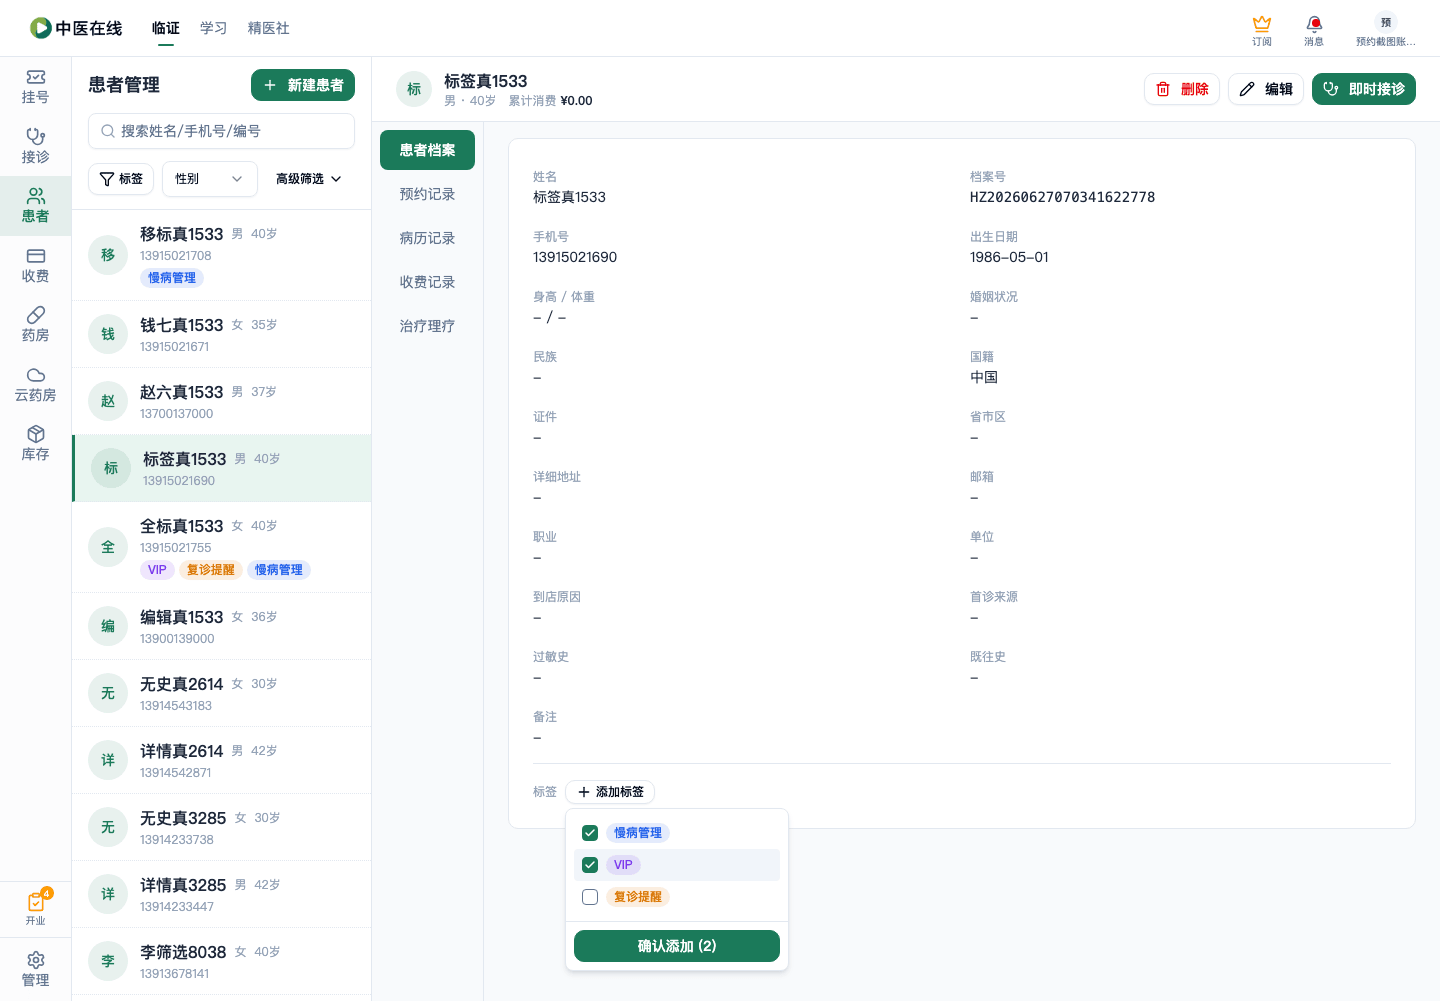The width and height of the screenshot is (1440, 1001).
Task: Click the 编辑 edit button
Action: pyautogui.click(x=1266, y=89)
